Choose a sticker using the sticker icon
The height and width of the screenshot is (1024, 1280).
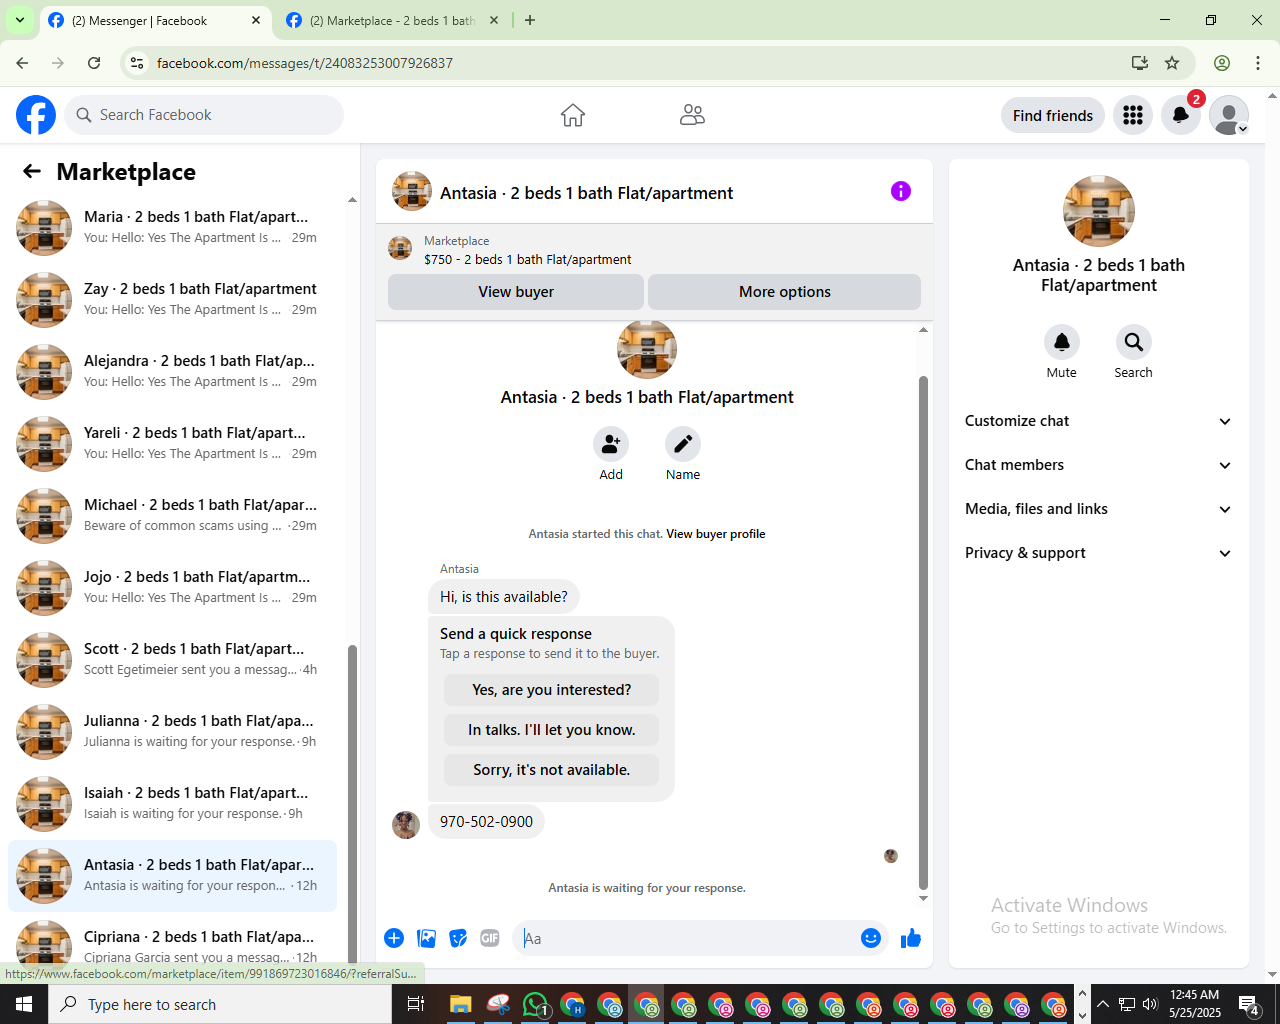[459, 938]
